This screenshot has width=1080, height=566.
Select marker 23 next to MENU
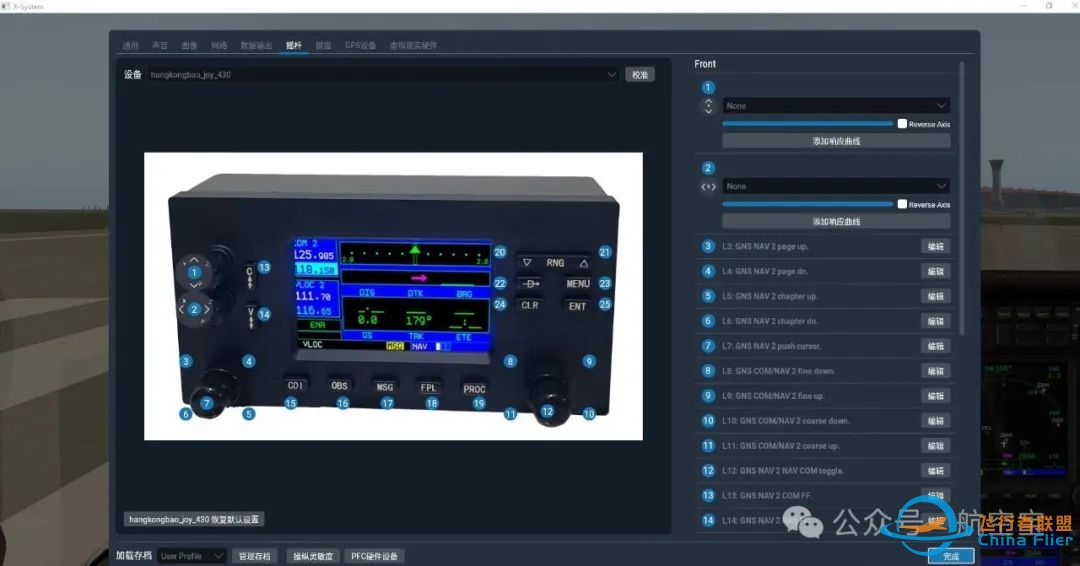(605, 283)
